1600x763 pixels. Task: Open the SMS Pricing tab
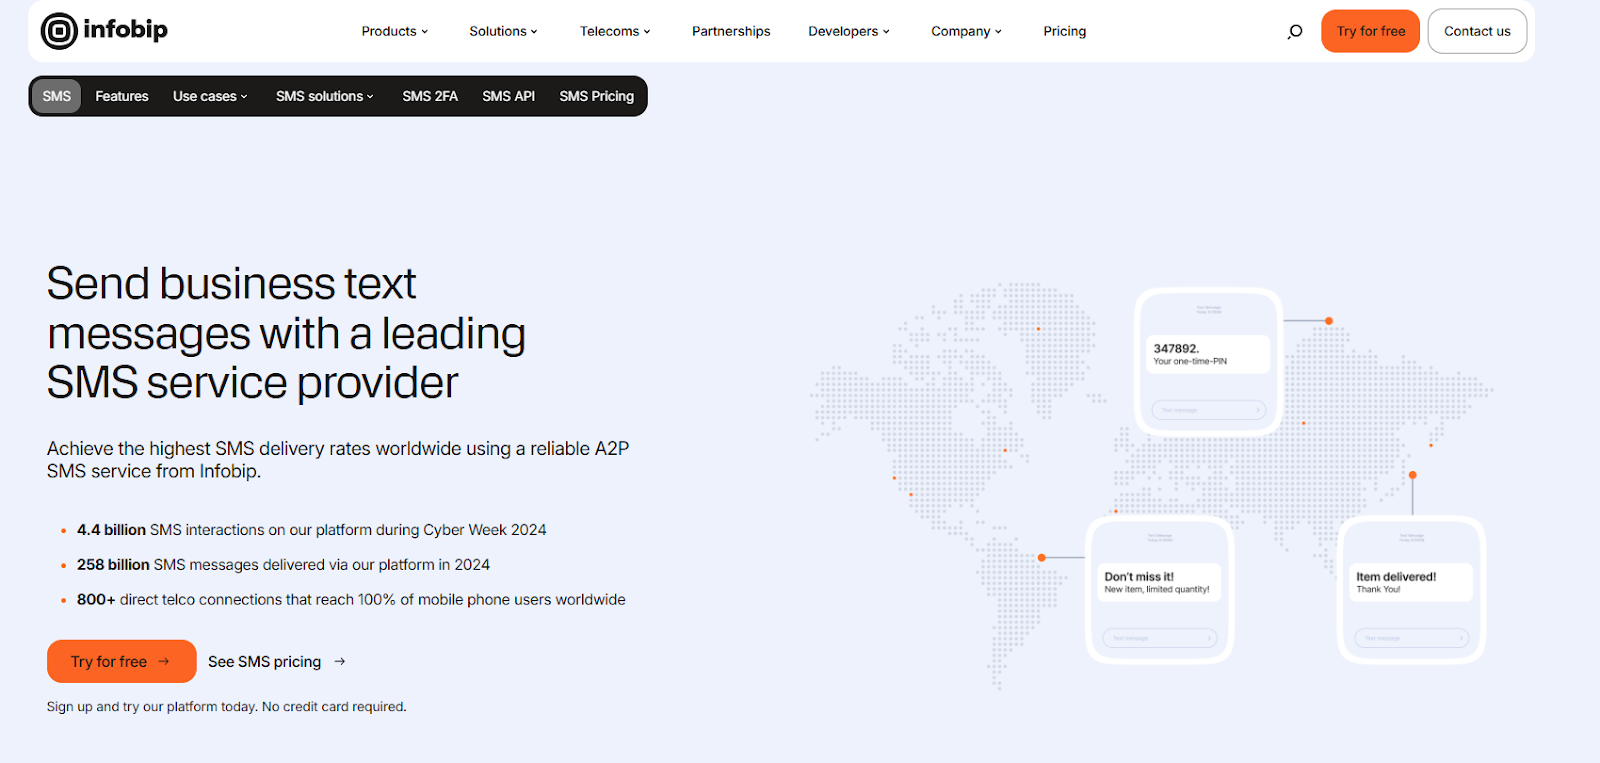pyautogui.click(x=597, y=96)
